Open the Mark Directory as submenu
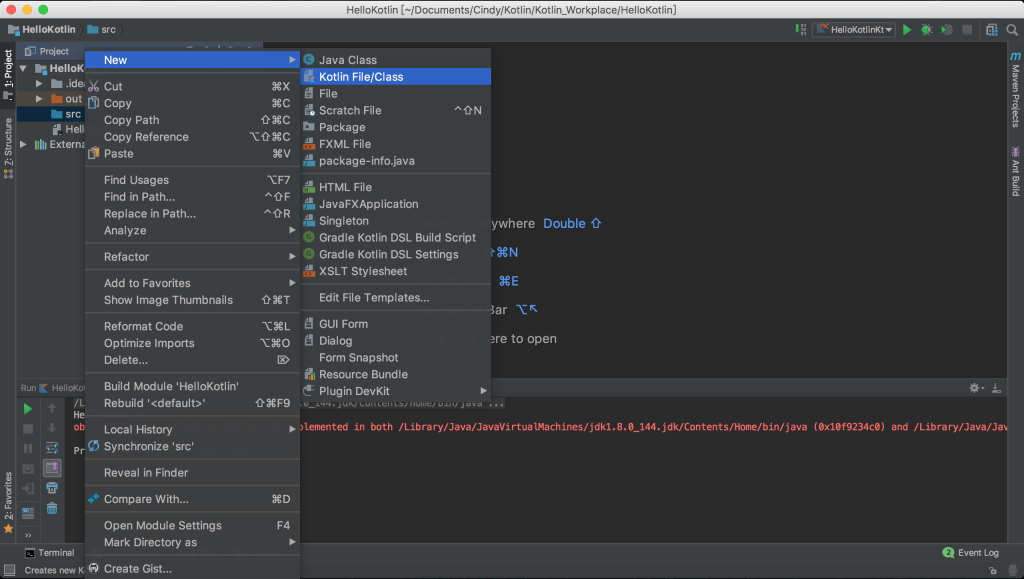The width and height of the screenshot is (1024, 579). click(192, 542)
